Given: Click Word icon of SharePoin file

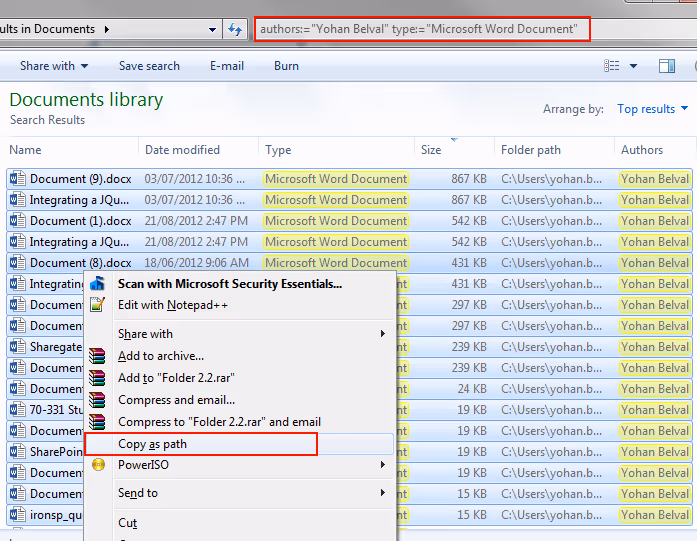Looking at the screenshot, I should tap(18, 451).
